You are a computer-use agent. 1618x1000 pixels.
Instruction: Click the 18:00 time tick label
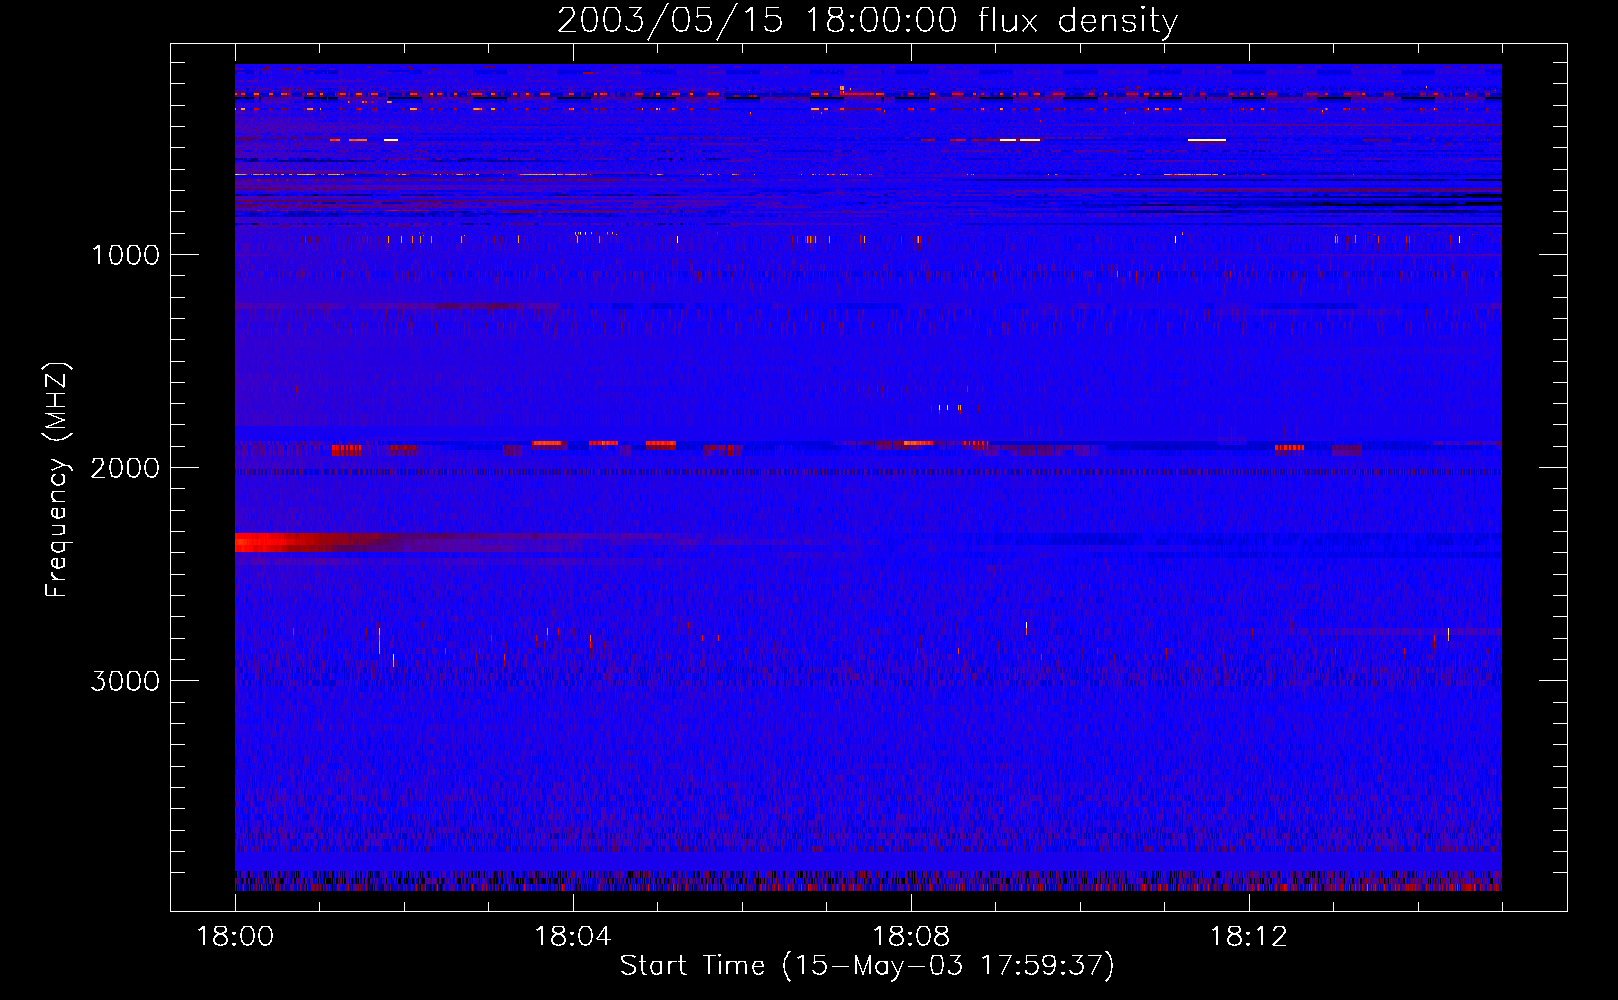235,937
